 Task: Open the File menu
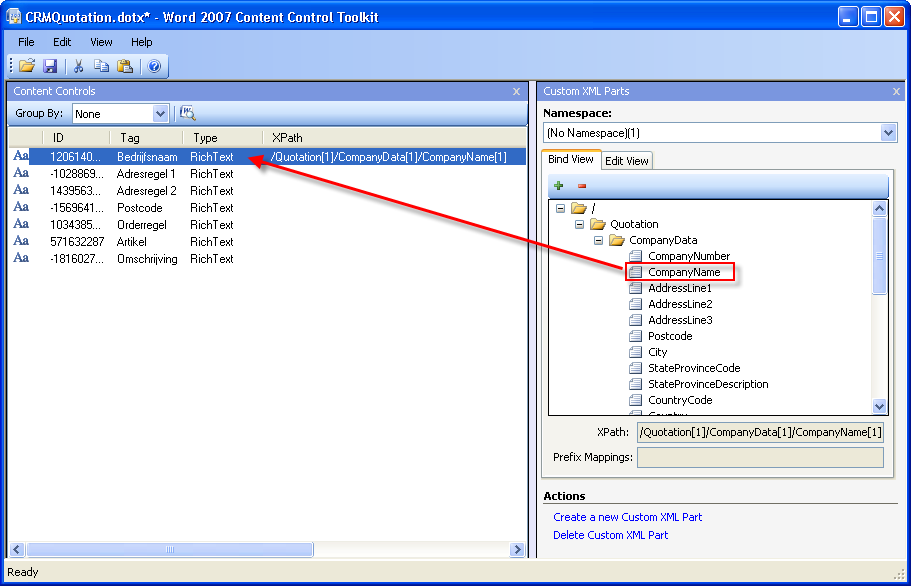click(x=26, y=42)
